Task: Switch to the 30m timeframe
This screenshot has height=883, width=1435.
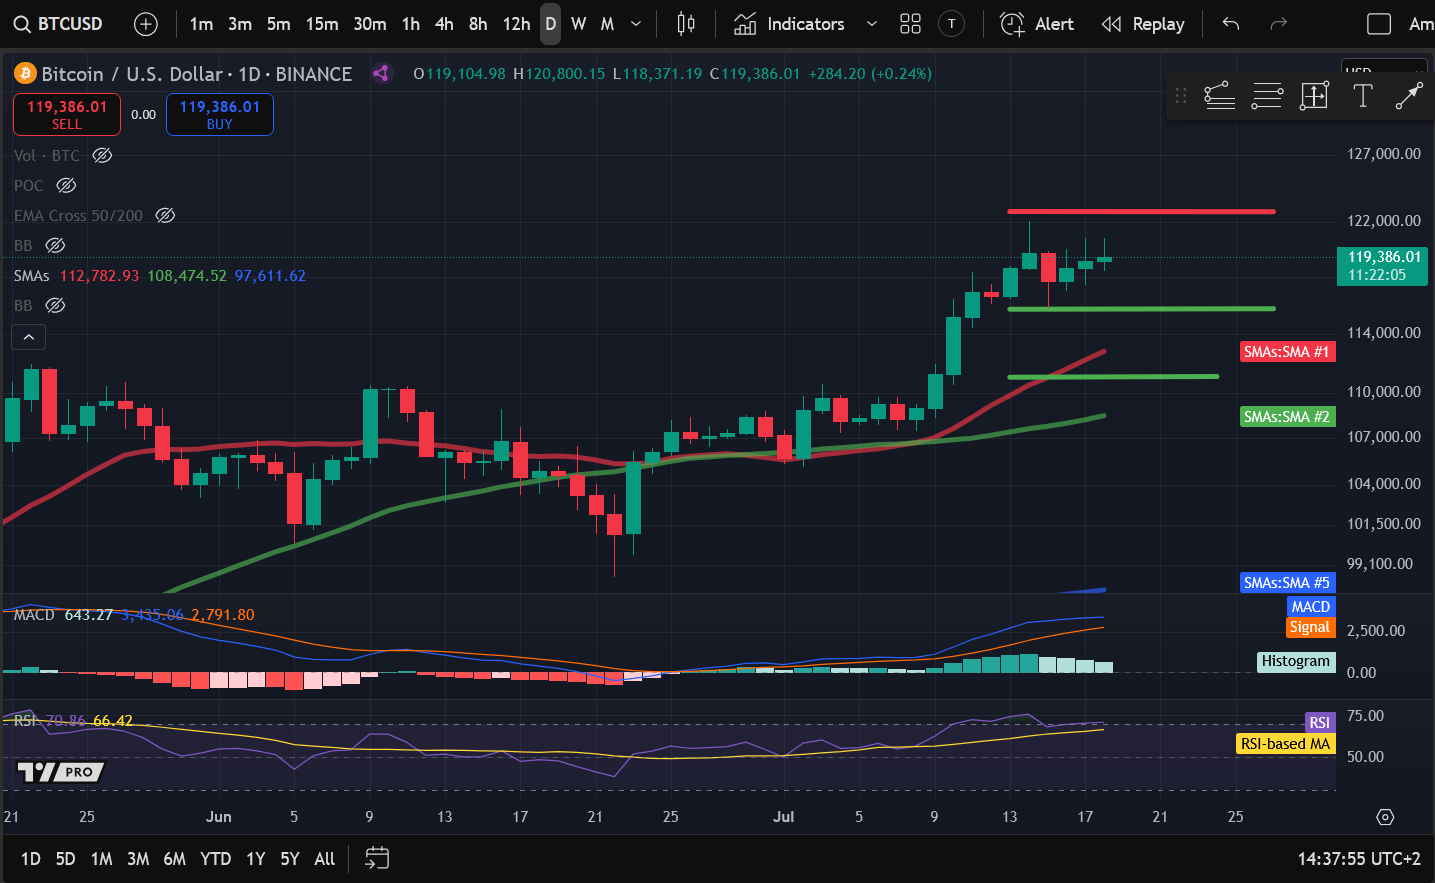Action: pyautogui.click(x=370, y=24)
